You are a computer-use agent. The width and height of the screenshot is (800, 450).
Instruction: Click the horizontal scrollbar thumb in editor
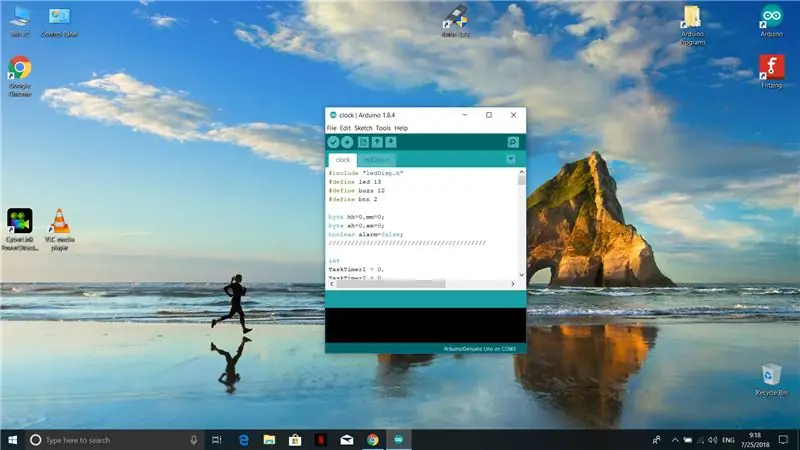pyautogui.click(x=391, y=284)
